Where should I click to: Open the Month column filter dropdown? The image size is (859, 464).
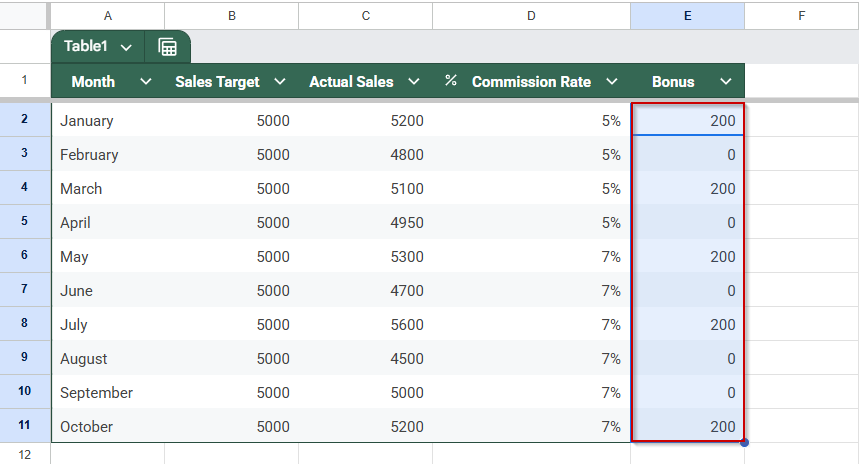(146, 82)
